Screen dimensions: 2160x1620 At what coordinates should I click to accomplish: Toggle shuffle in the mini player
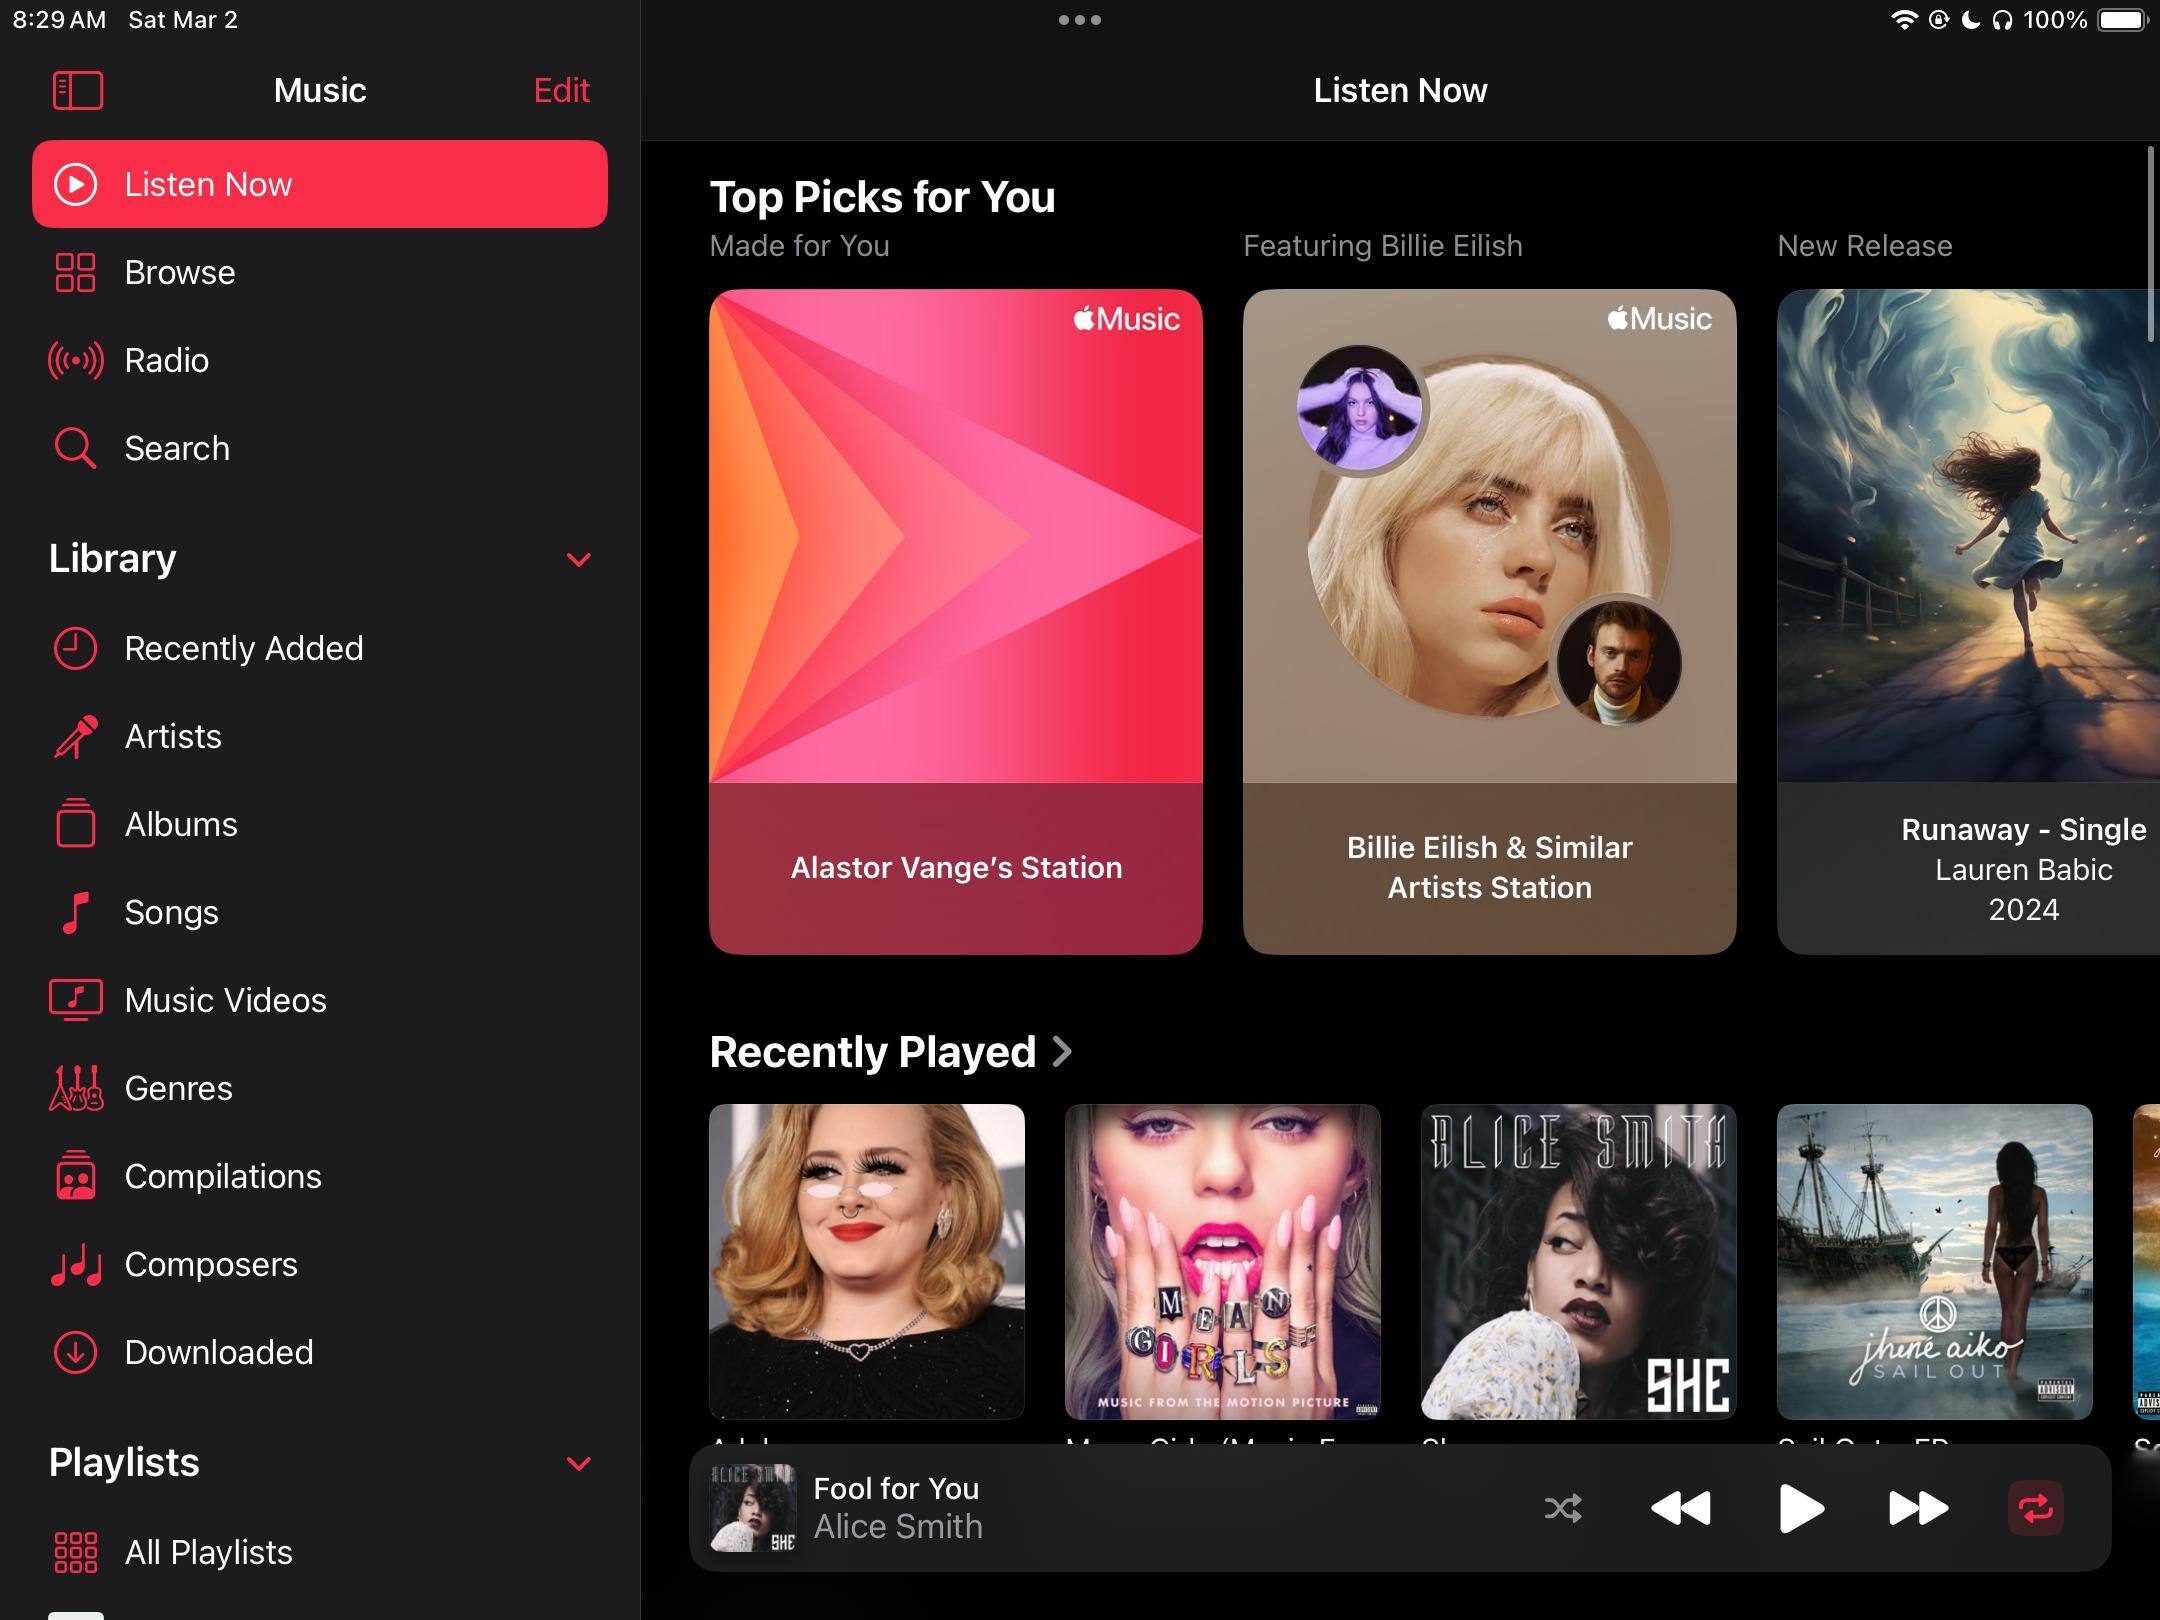1563,1508
